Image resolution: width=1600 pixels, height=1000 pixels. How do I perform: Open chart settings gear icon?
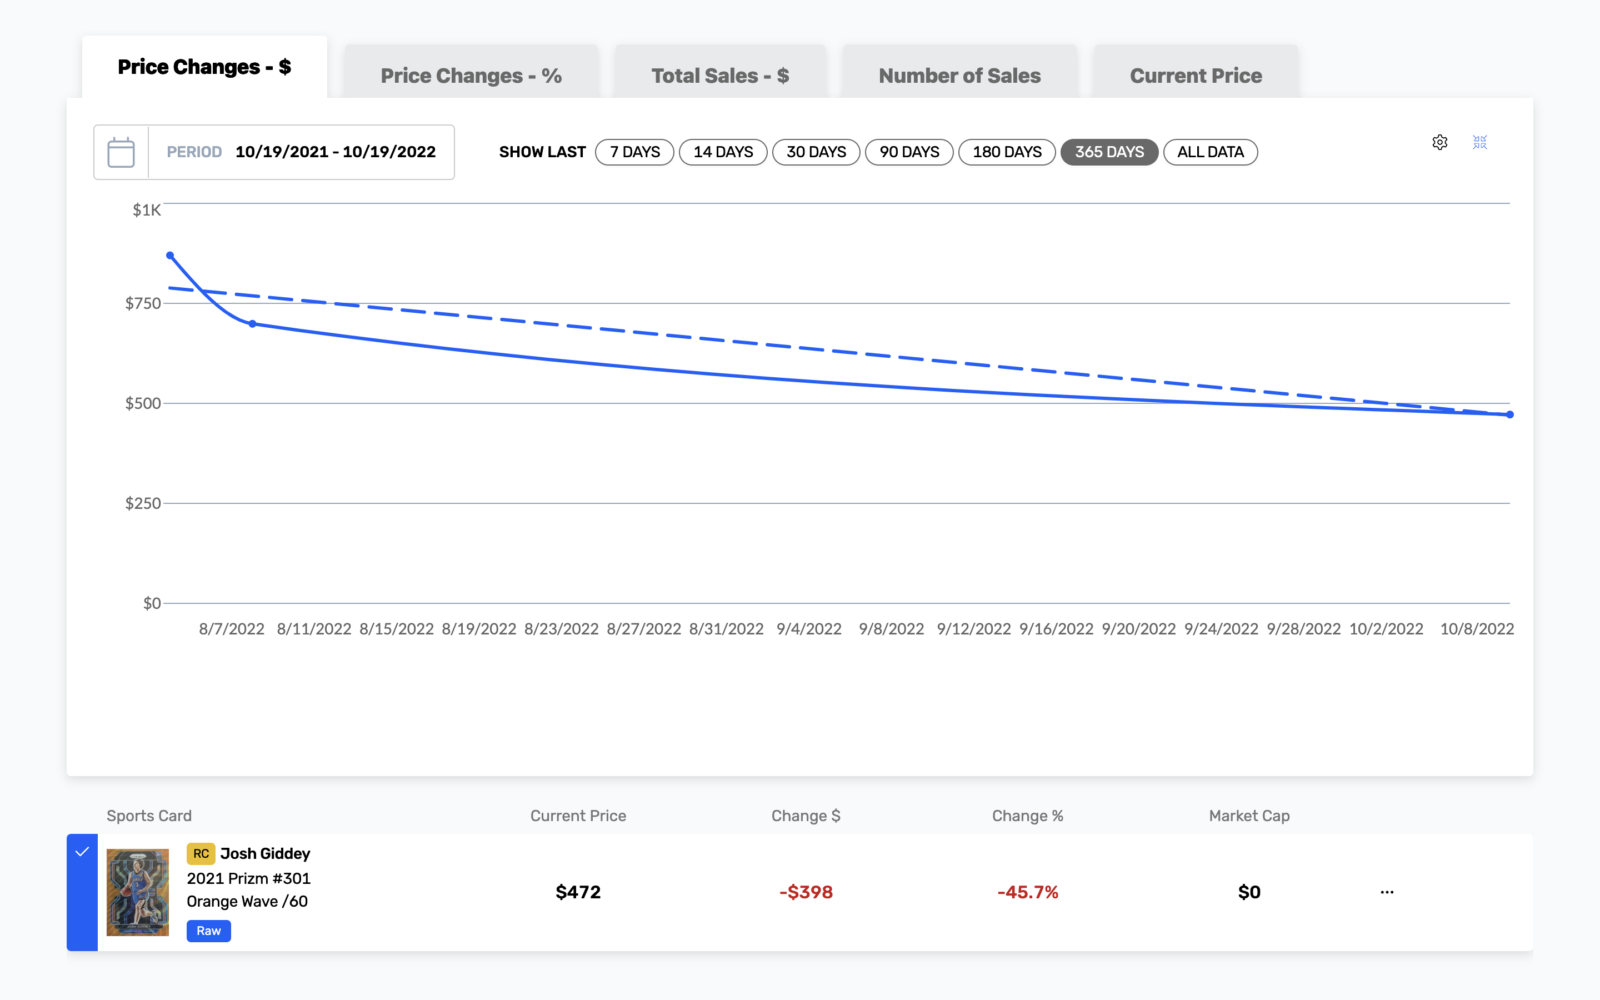tap(1440, 142)
